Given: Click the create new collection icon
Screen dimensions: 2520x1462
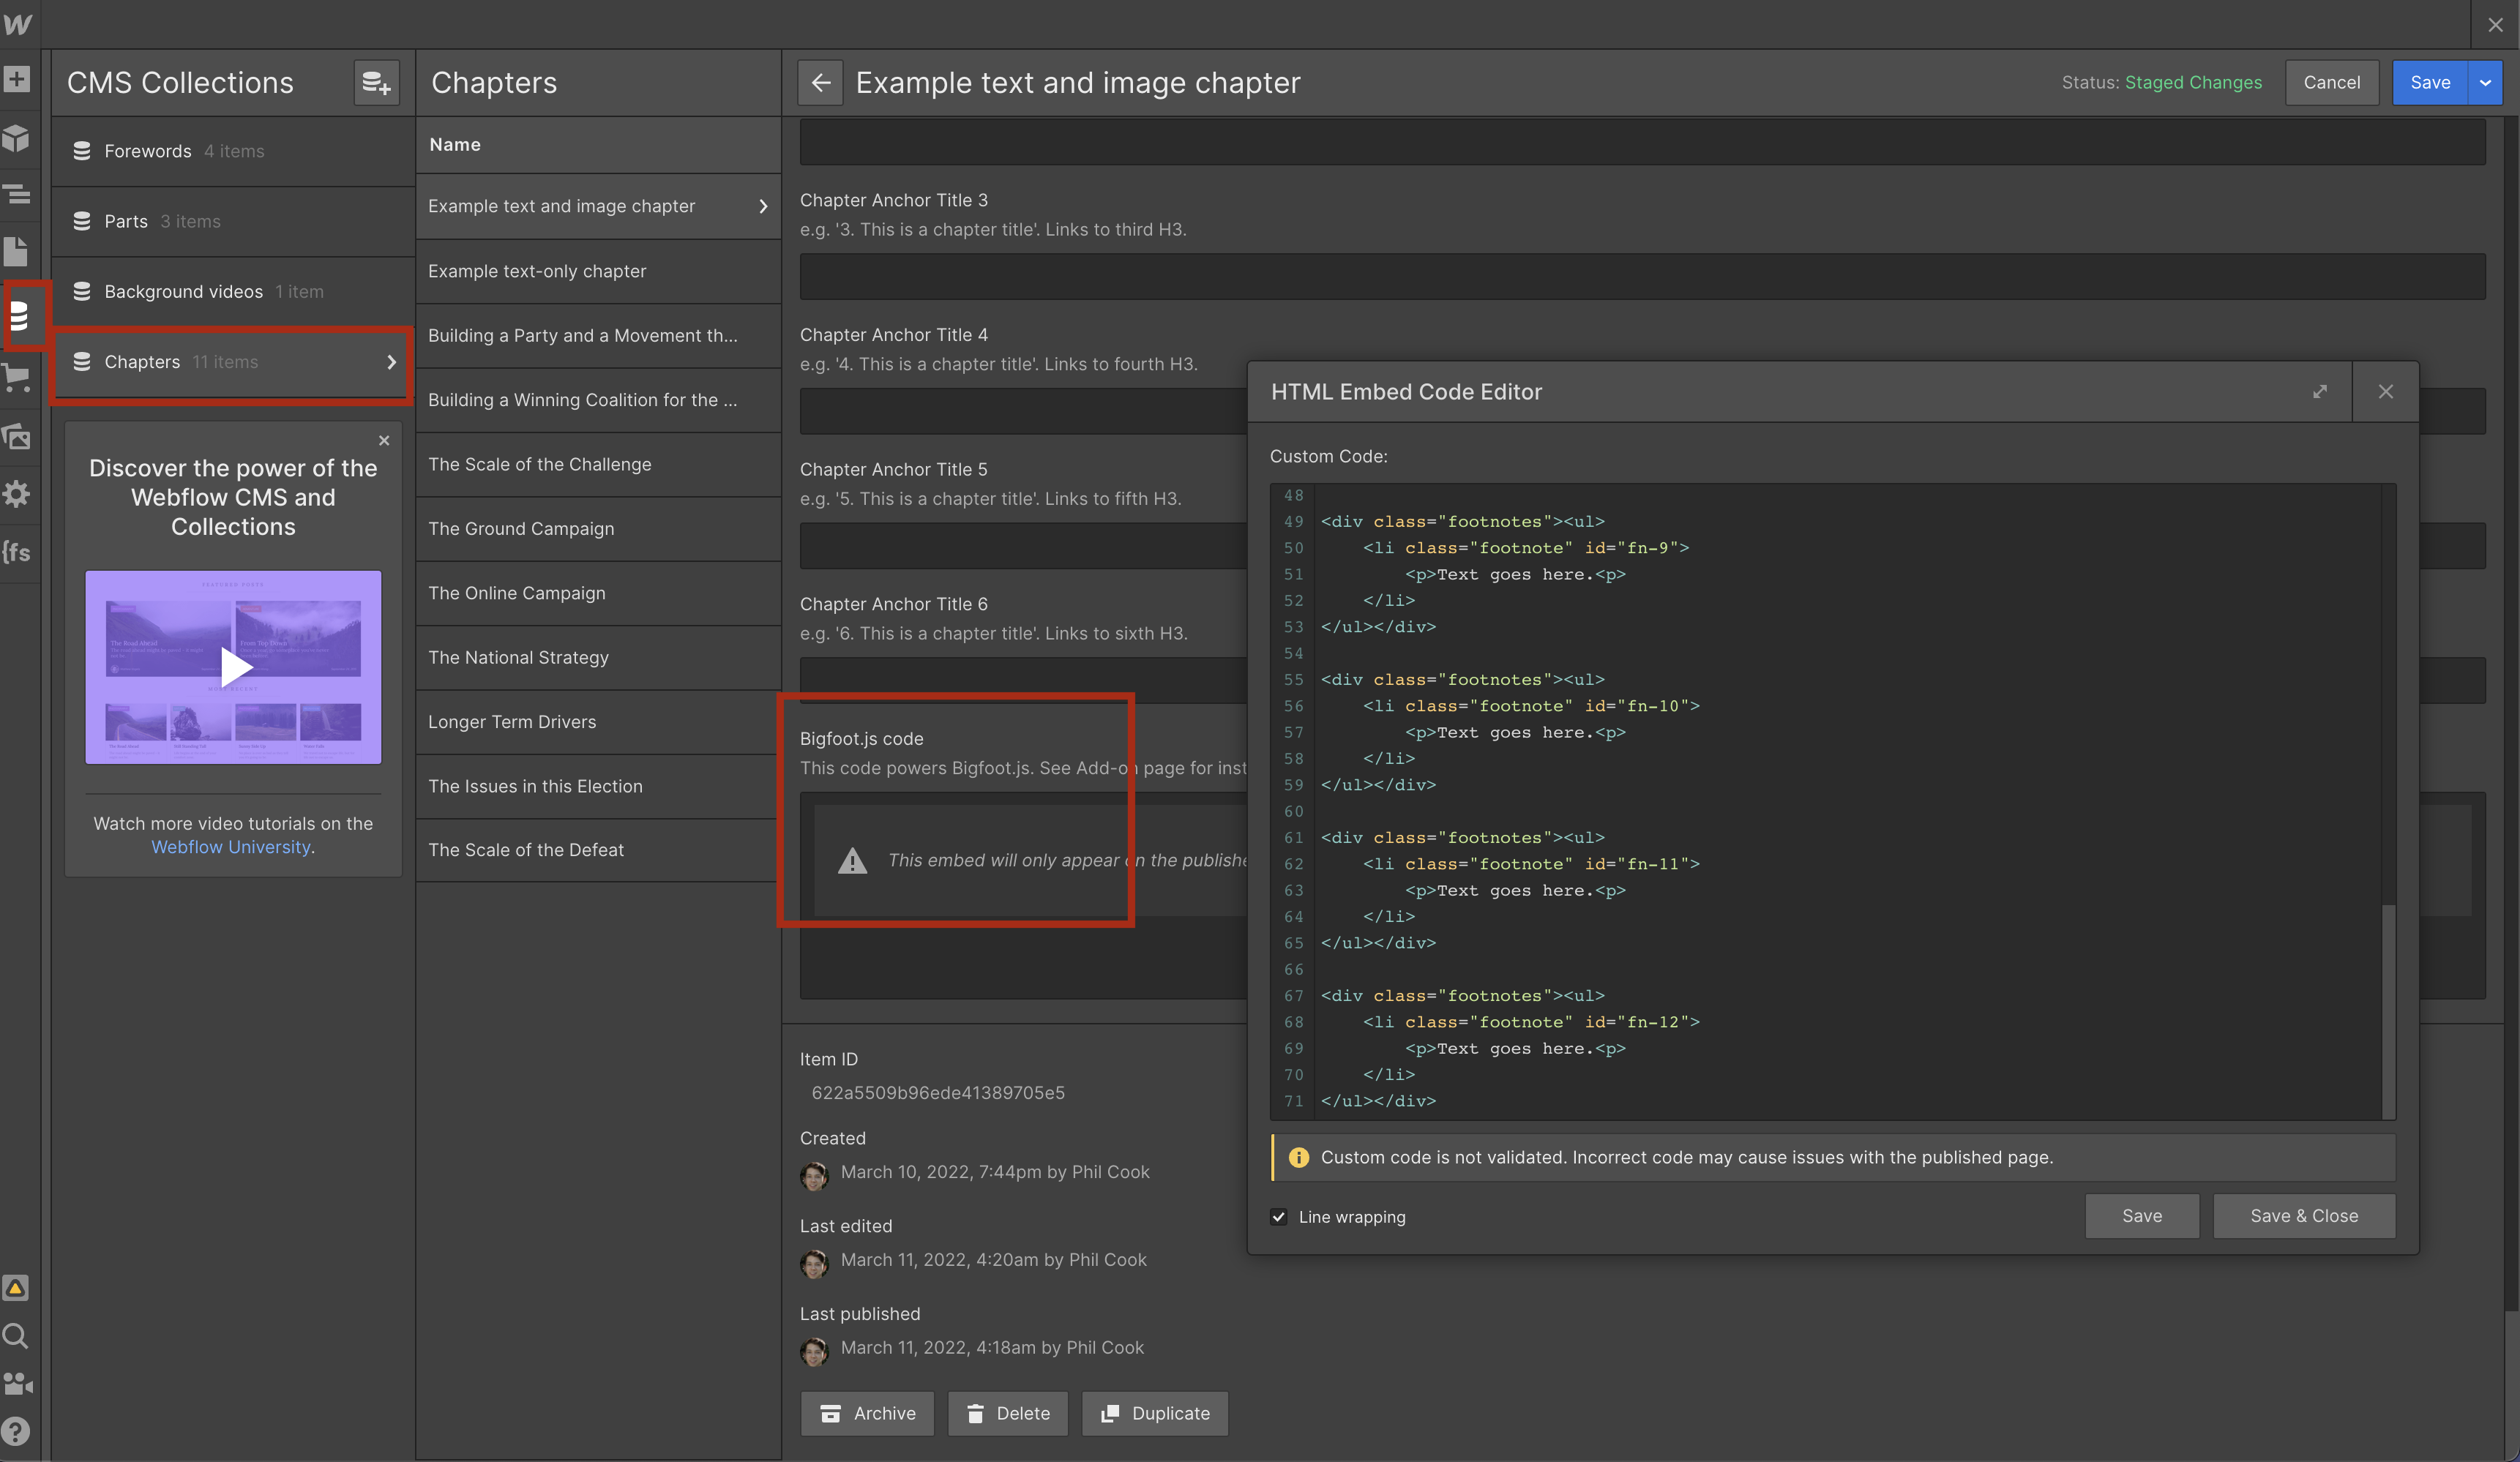Looking at the screenshot, I should (x=376, y=83).
